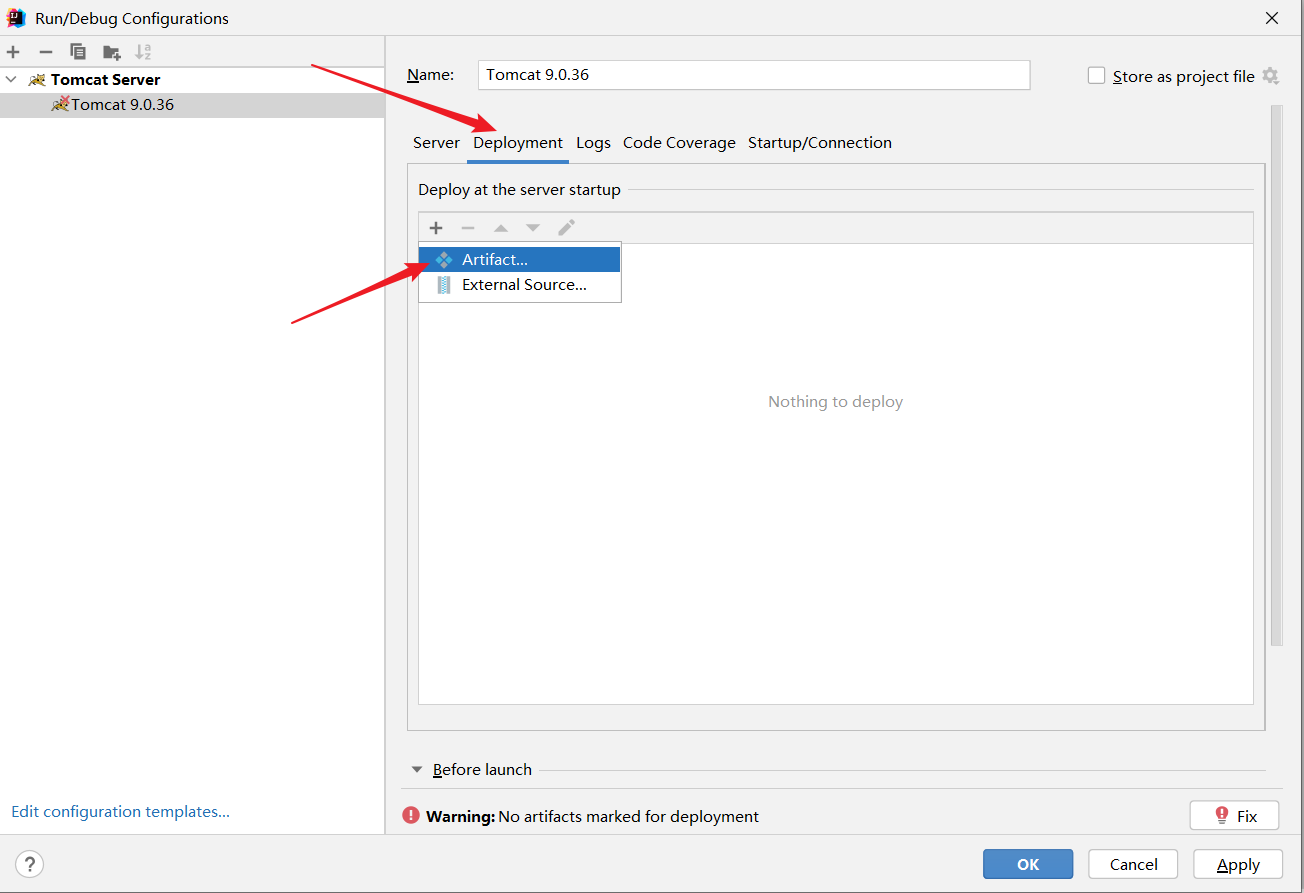The image size is (1304, 893).
Task: Remove the selected configuration using the minus icon
Action: click(45, 52)
